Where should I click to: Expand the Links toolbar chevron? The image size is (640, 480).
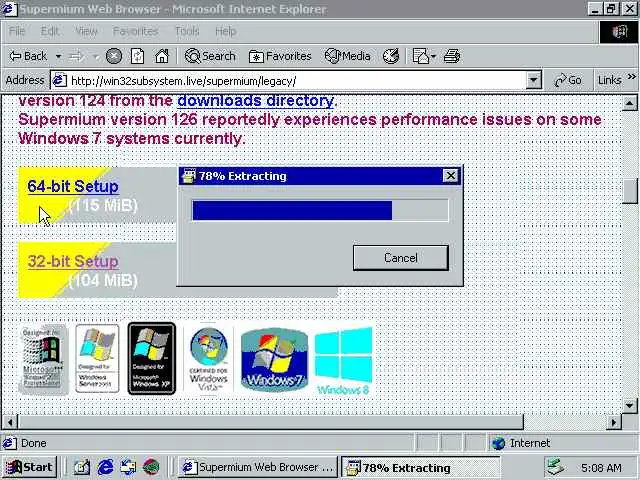631,77
